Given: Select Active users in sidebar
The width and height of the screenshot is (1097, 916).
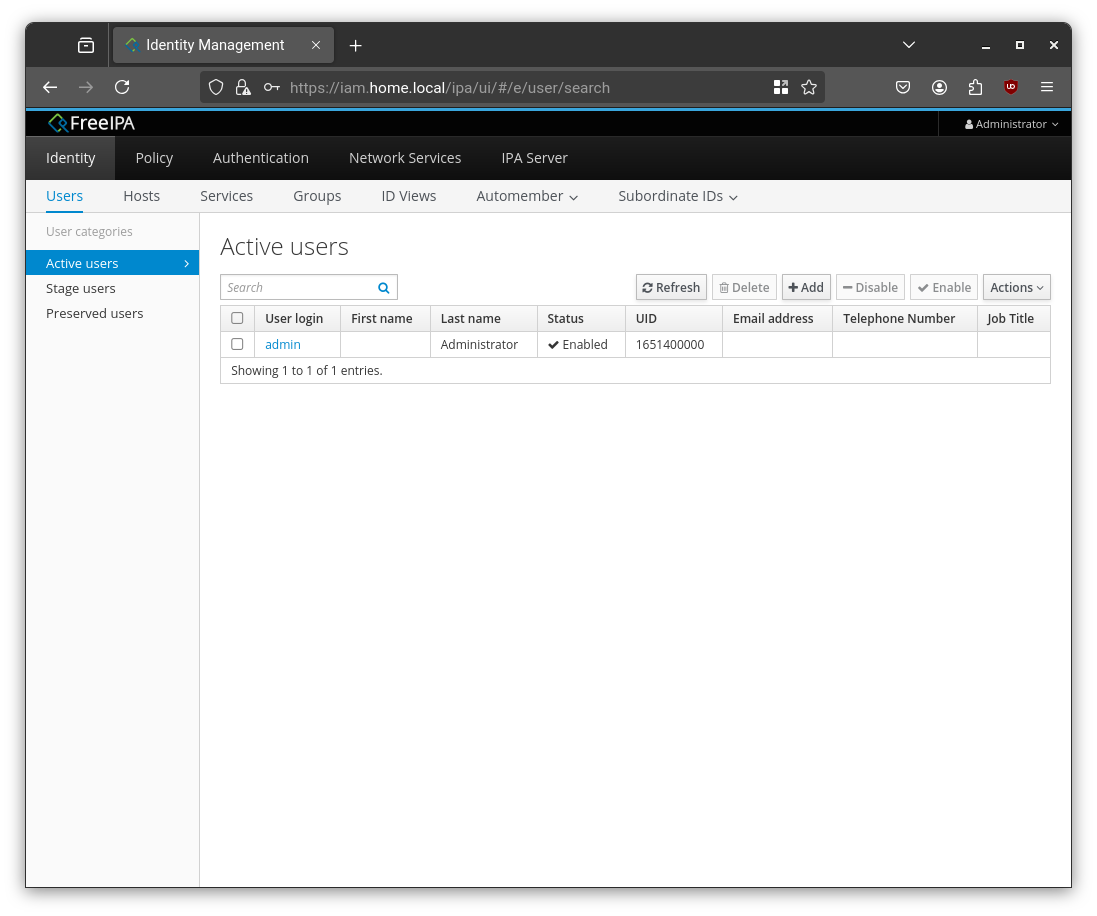Looking at the screenshot, I should click(113, 263).
